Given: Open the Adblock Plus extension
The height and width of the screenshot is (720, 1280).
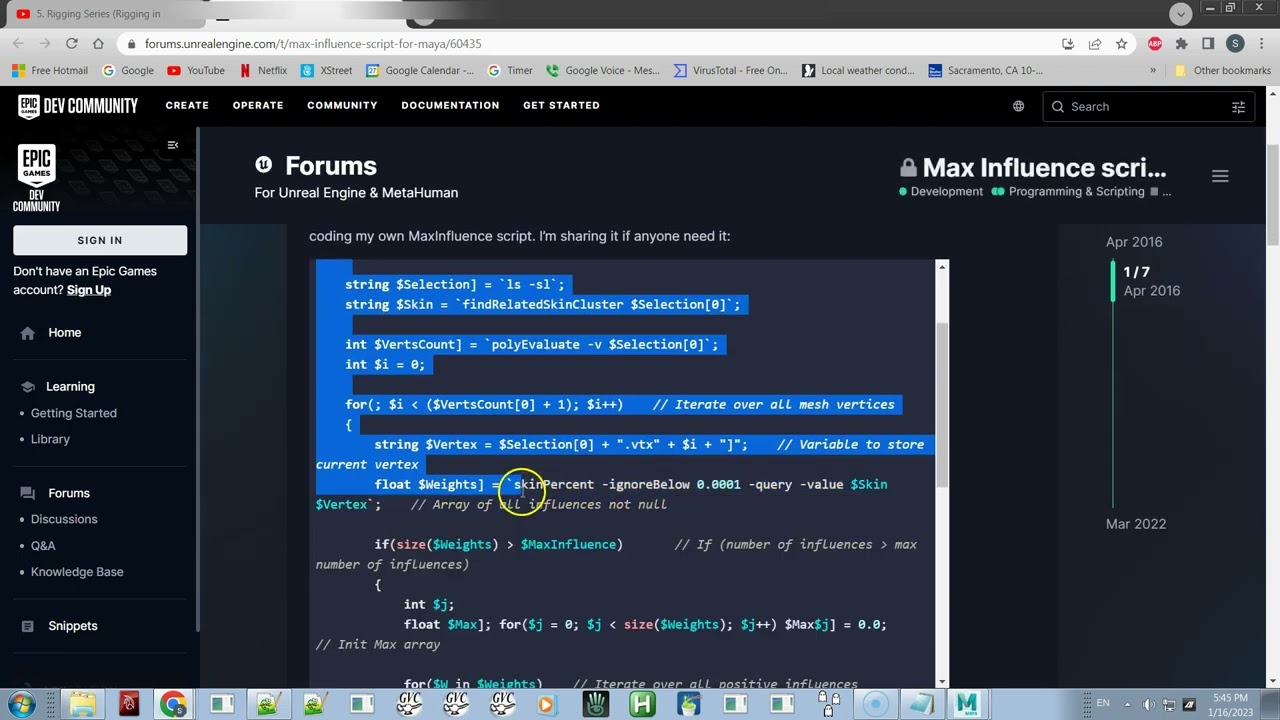Looking at the screenshot, I should pyautogui.click(x=1155, y=44).
